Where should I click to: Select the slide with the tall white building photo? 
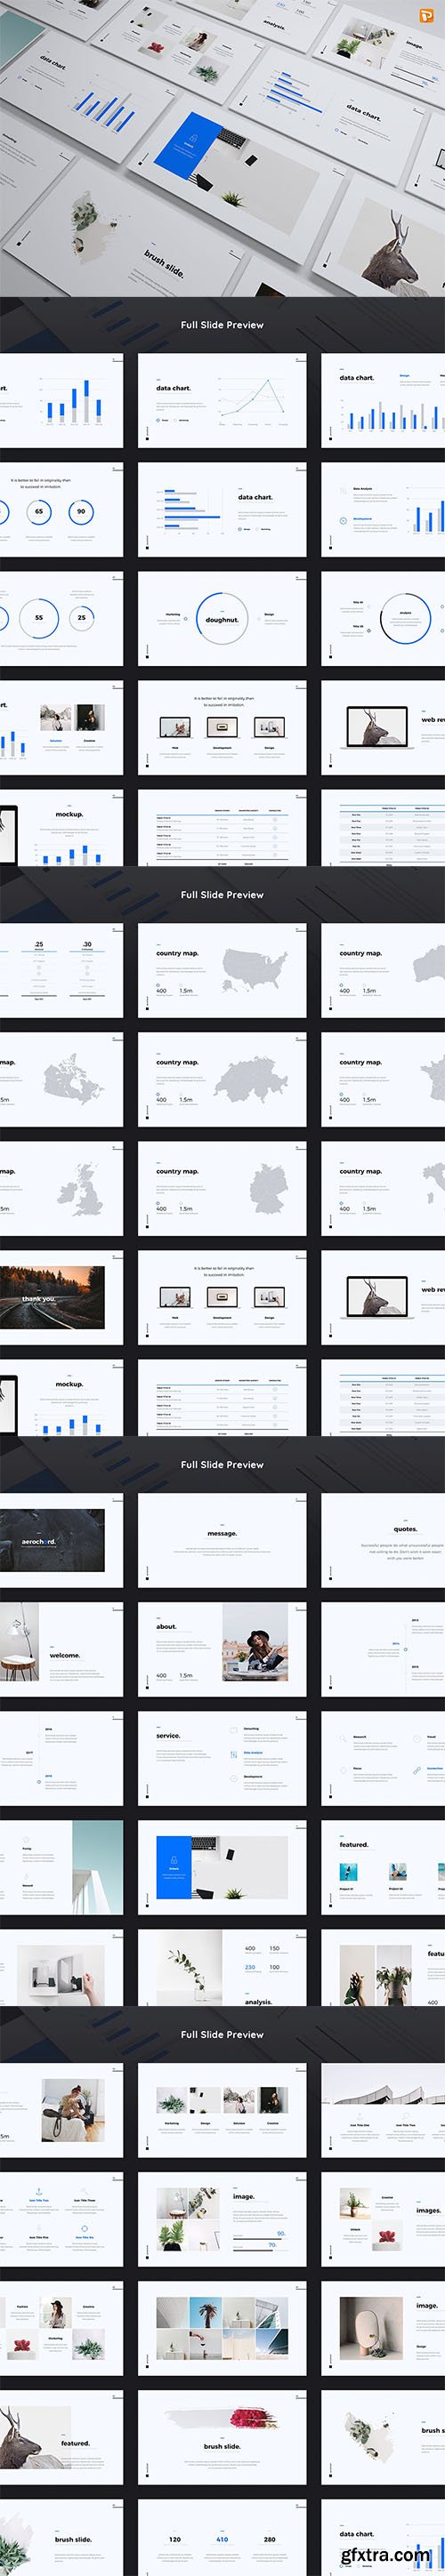(x=62, y=1868)
